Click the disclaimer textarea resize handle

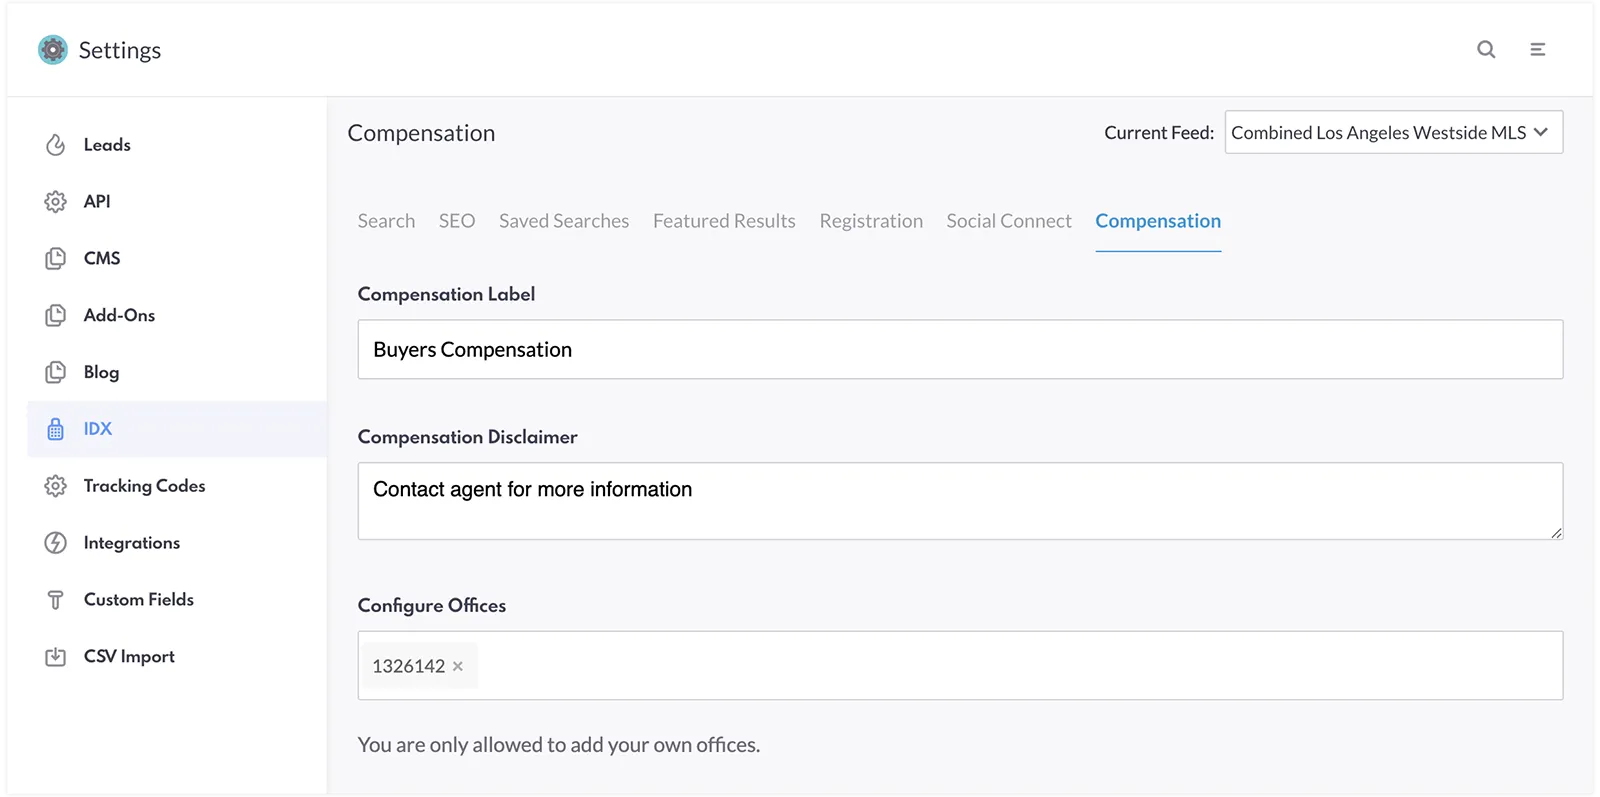pyautogui.click(x=1556, y=533)
